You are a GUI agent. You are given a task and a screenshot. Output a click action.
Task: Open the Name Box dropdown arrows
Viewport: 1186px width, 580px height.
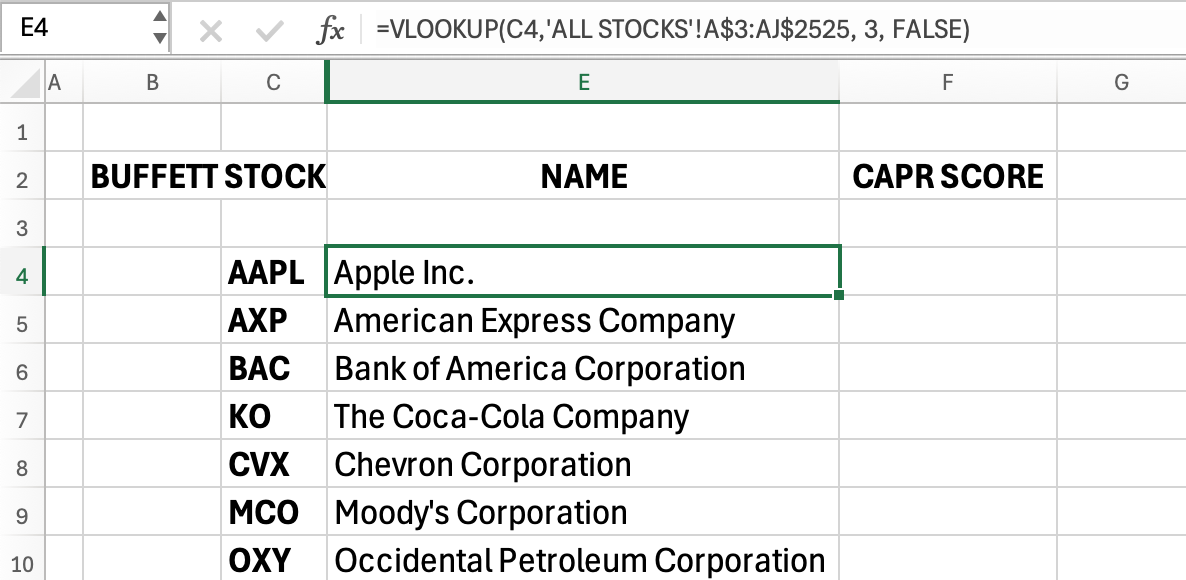(159, 28)
